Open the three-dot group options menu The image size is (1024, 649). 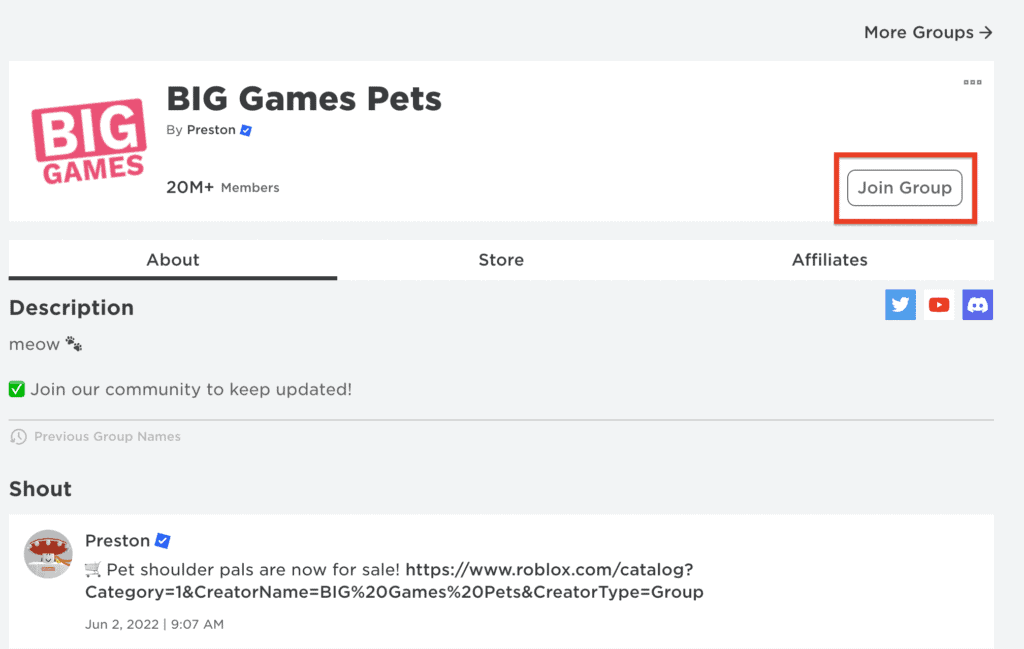pos(972,82)
